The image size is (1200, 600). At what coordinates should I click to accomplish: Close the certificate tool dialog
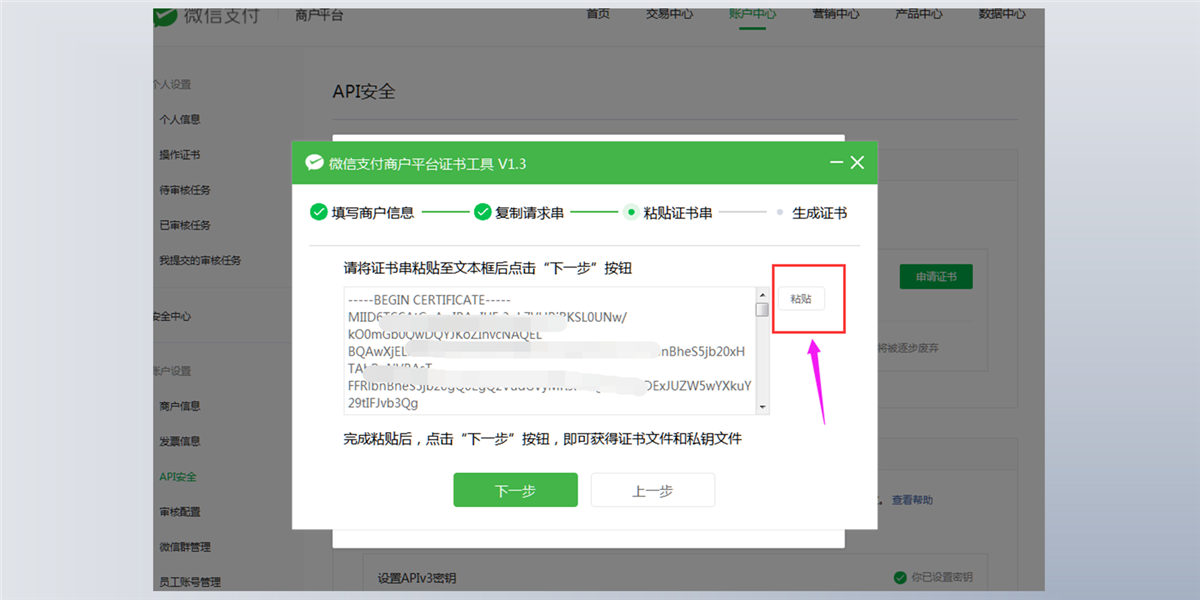(857, 162)
